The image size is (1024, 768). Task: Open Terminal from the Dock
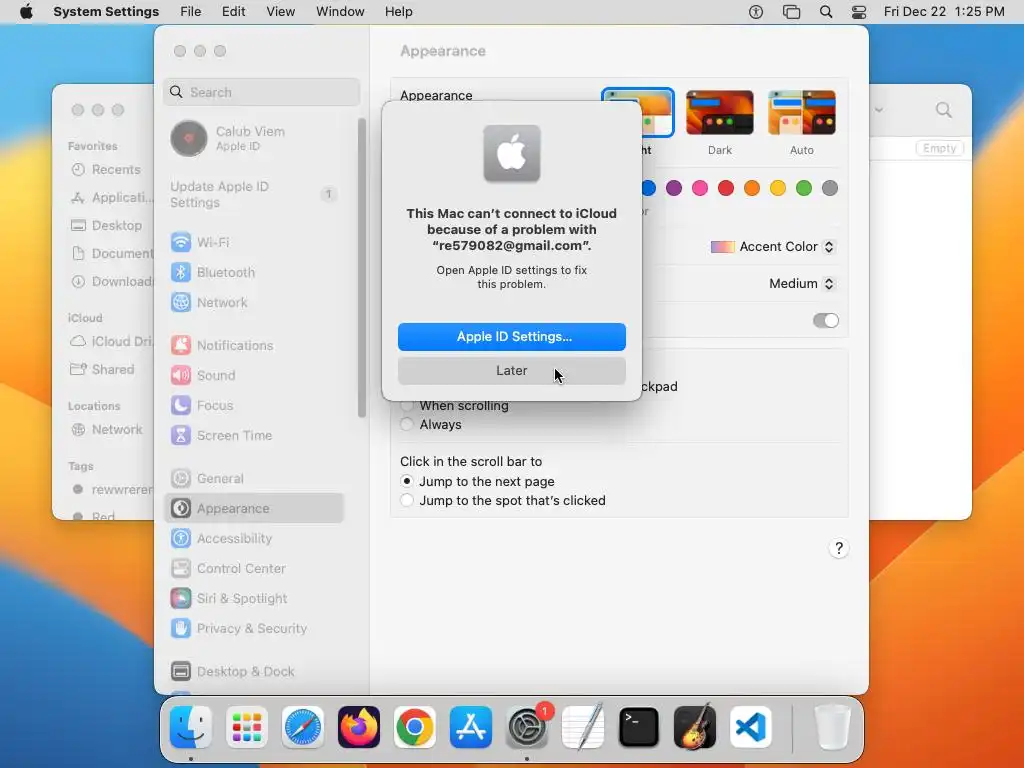click(x=639, y=727)
